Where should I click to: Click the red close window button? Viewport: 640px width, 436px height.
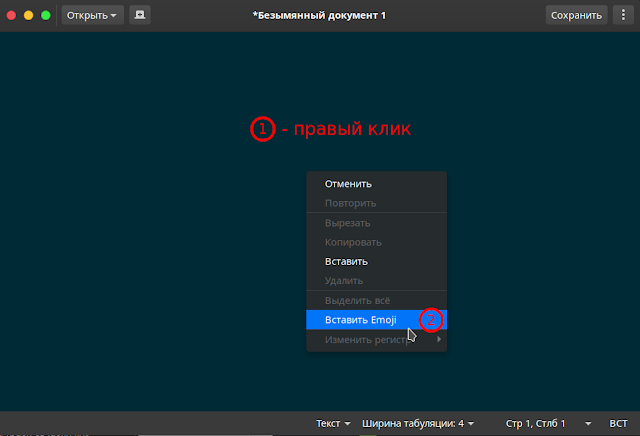[x=11, y=16]
